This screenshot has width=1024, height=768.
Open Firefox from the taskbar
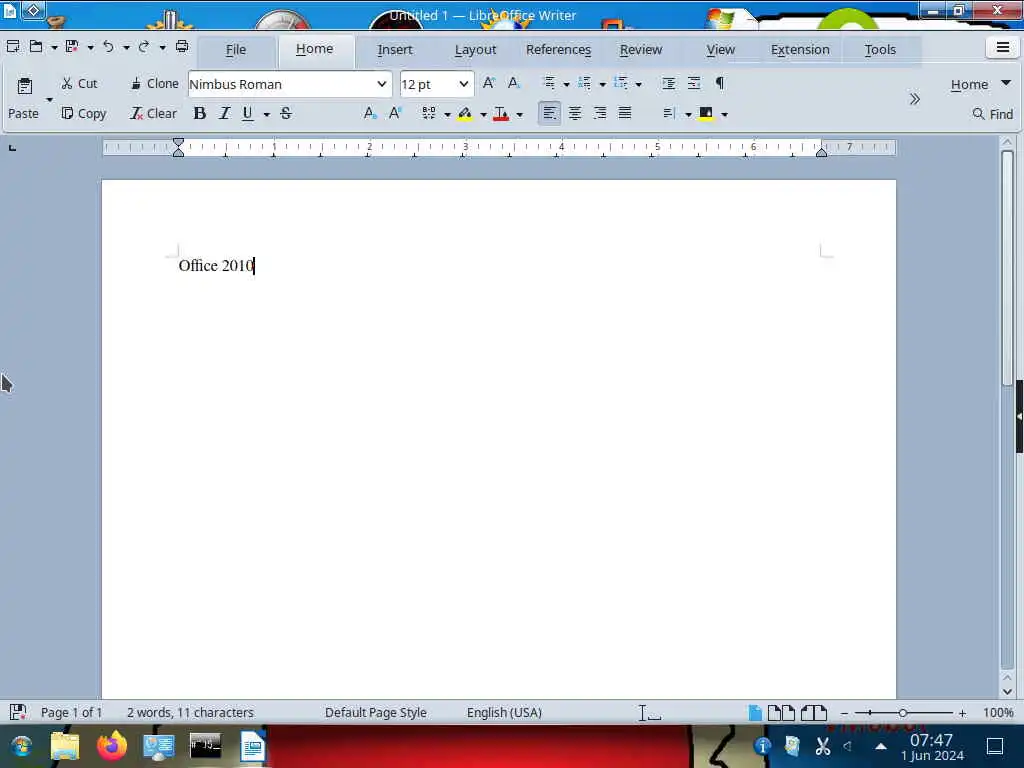112,746
